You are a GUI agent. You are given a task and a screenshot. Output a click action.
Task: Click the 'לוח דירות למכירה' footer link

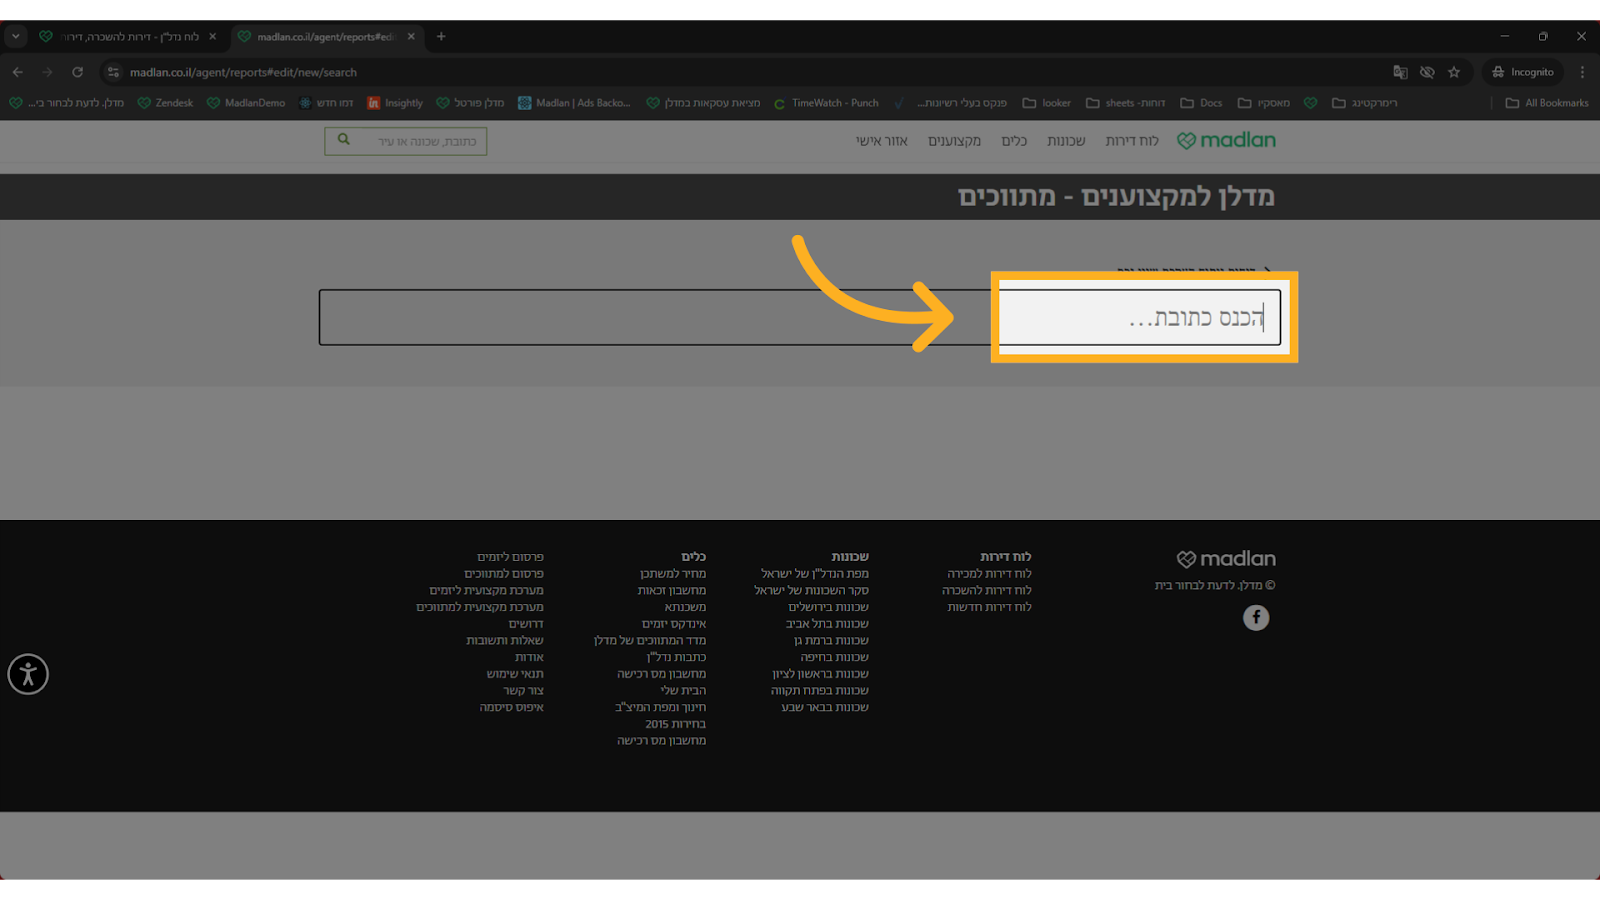[x=989, y=574]
